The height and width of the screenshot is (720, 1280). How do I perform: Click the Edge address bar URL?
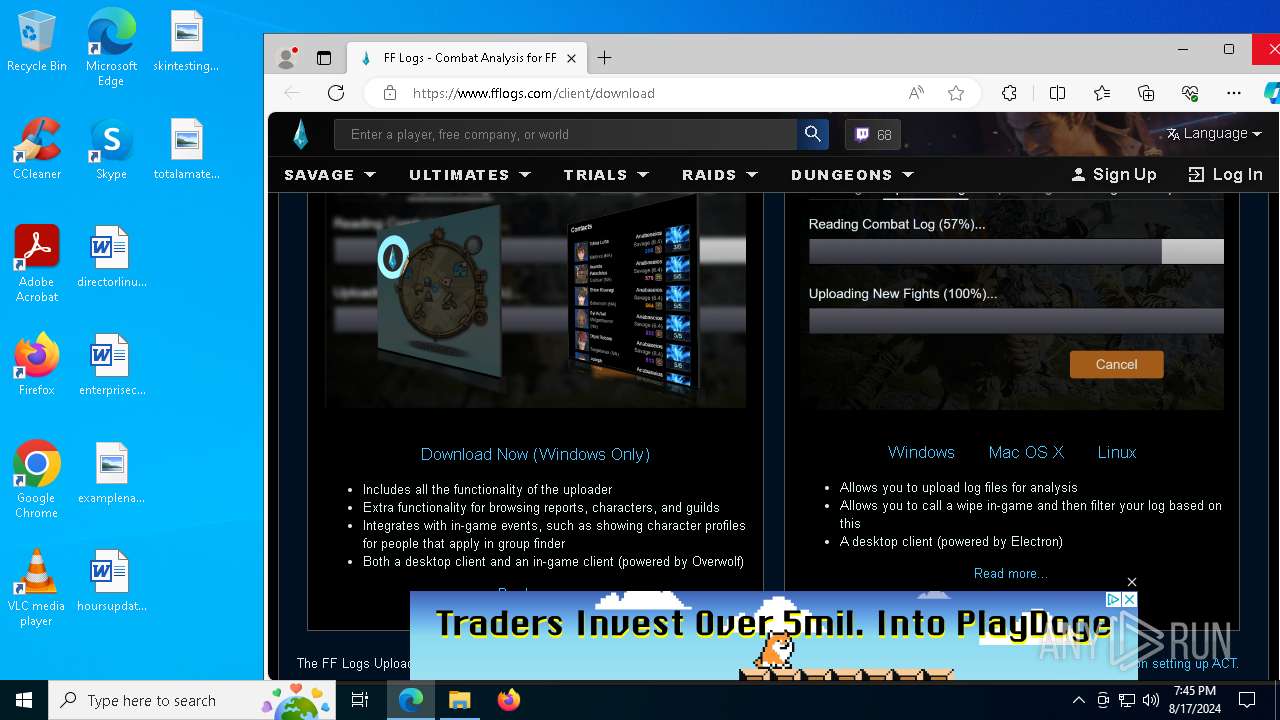533,93
